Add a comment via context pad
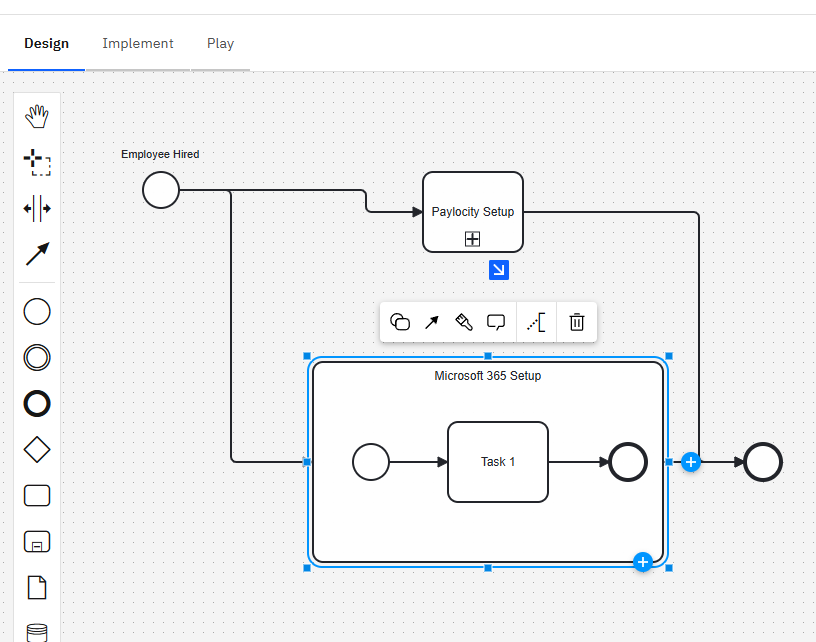The image size is (816, 642). 496,323
